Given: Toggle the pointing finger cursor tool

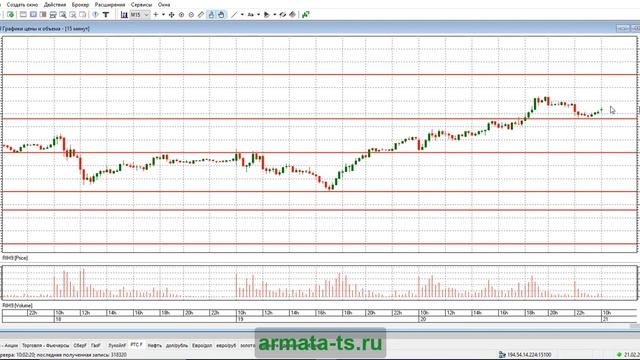Looking at the screenshot, I should coord(211,15).
